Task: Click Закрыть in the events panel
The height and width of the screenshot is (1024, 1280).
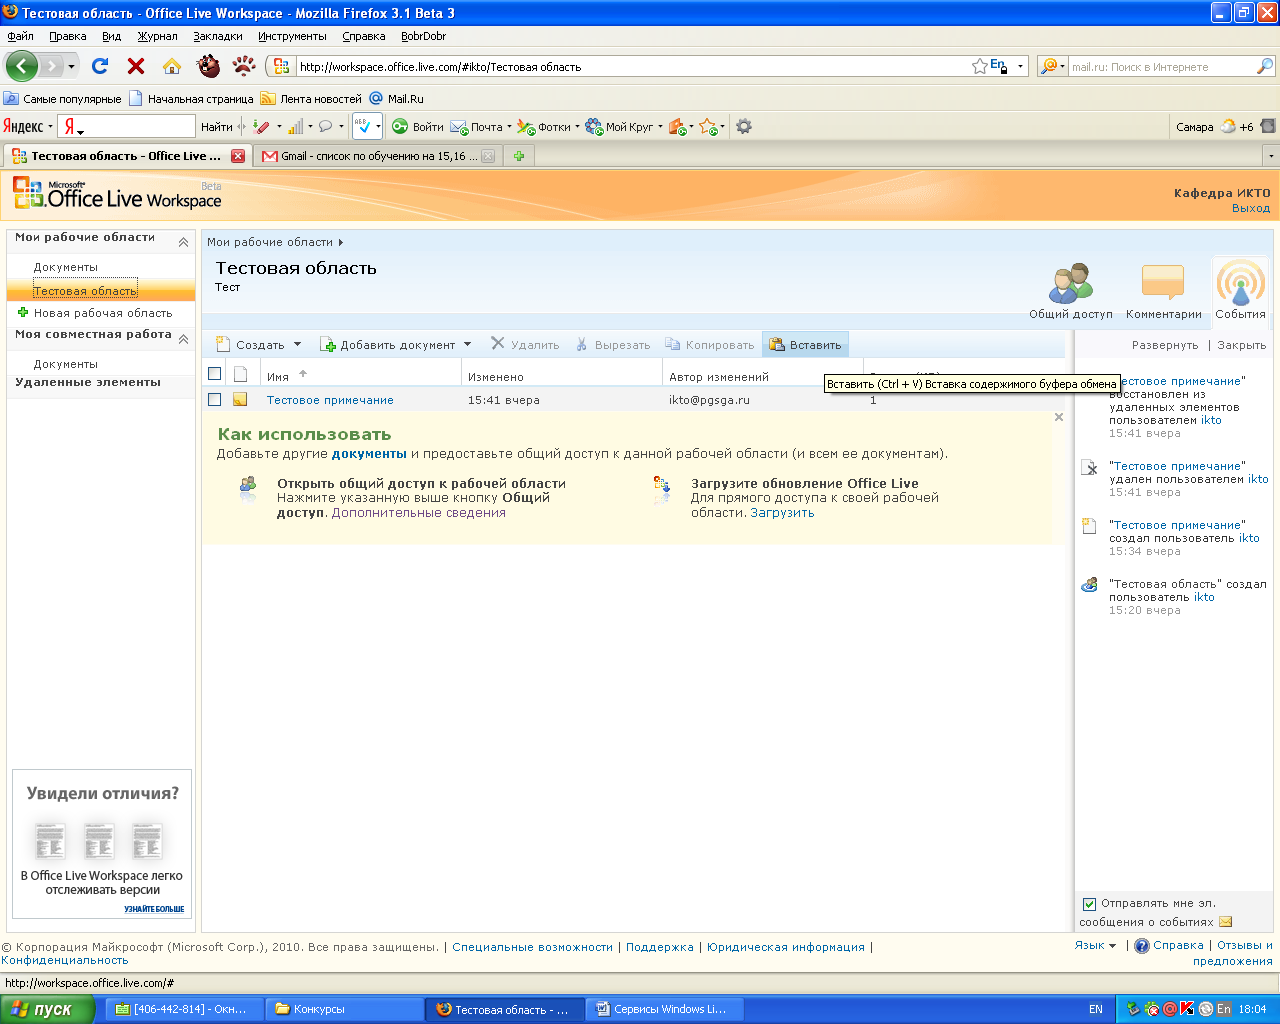Action: (x=1242, y=345)
